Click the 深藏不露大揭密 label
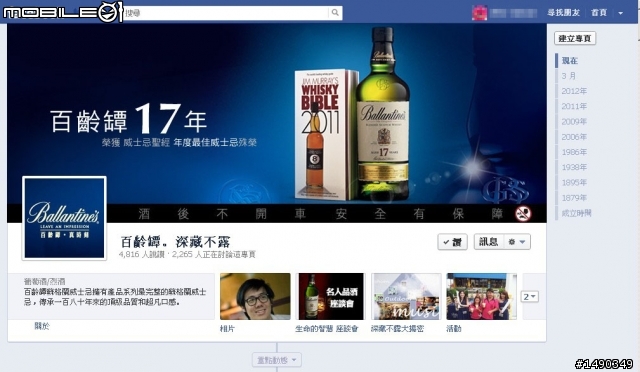This screenshot has width=640, height=372. pos(397,329)
